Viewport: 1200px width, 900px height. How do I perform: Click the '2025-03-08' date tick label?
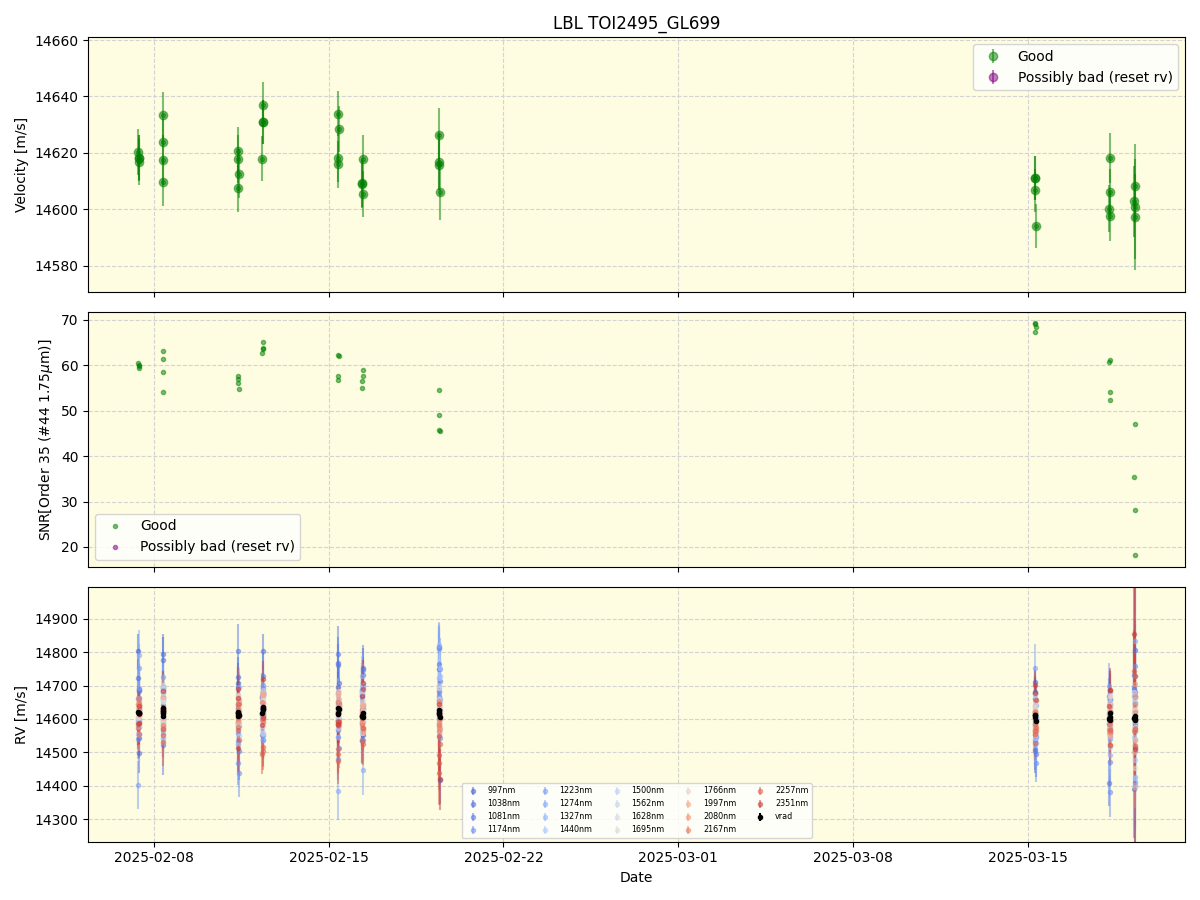point(853,857)
